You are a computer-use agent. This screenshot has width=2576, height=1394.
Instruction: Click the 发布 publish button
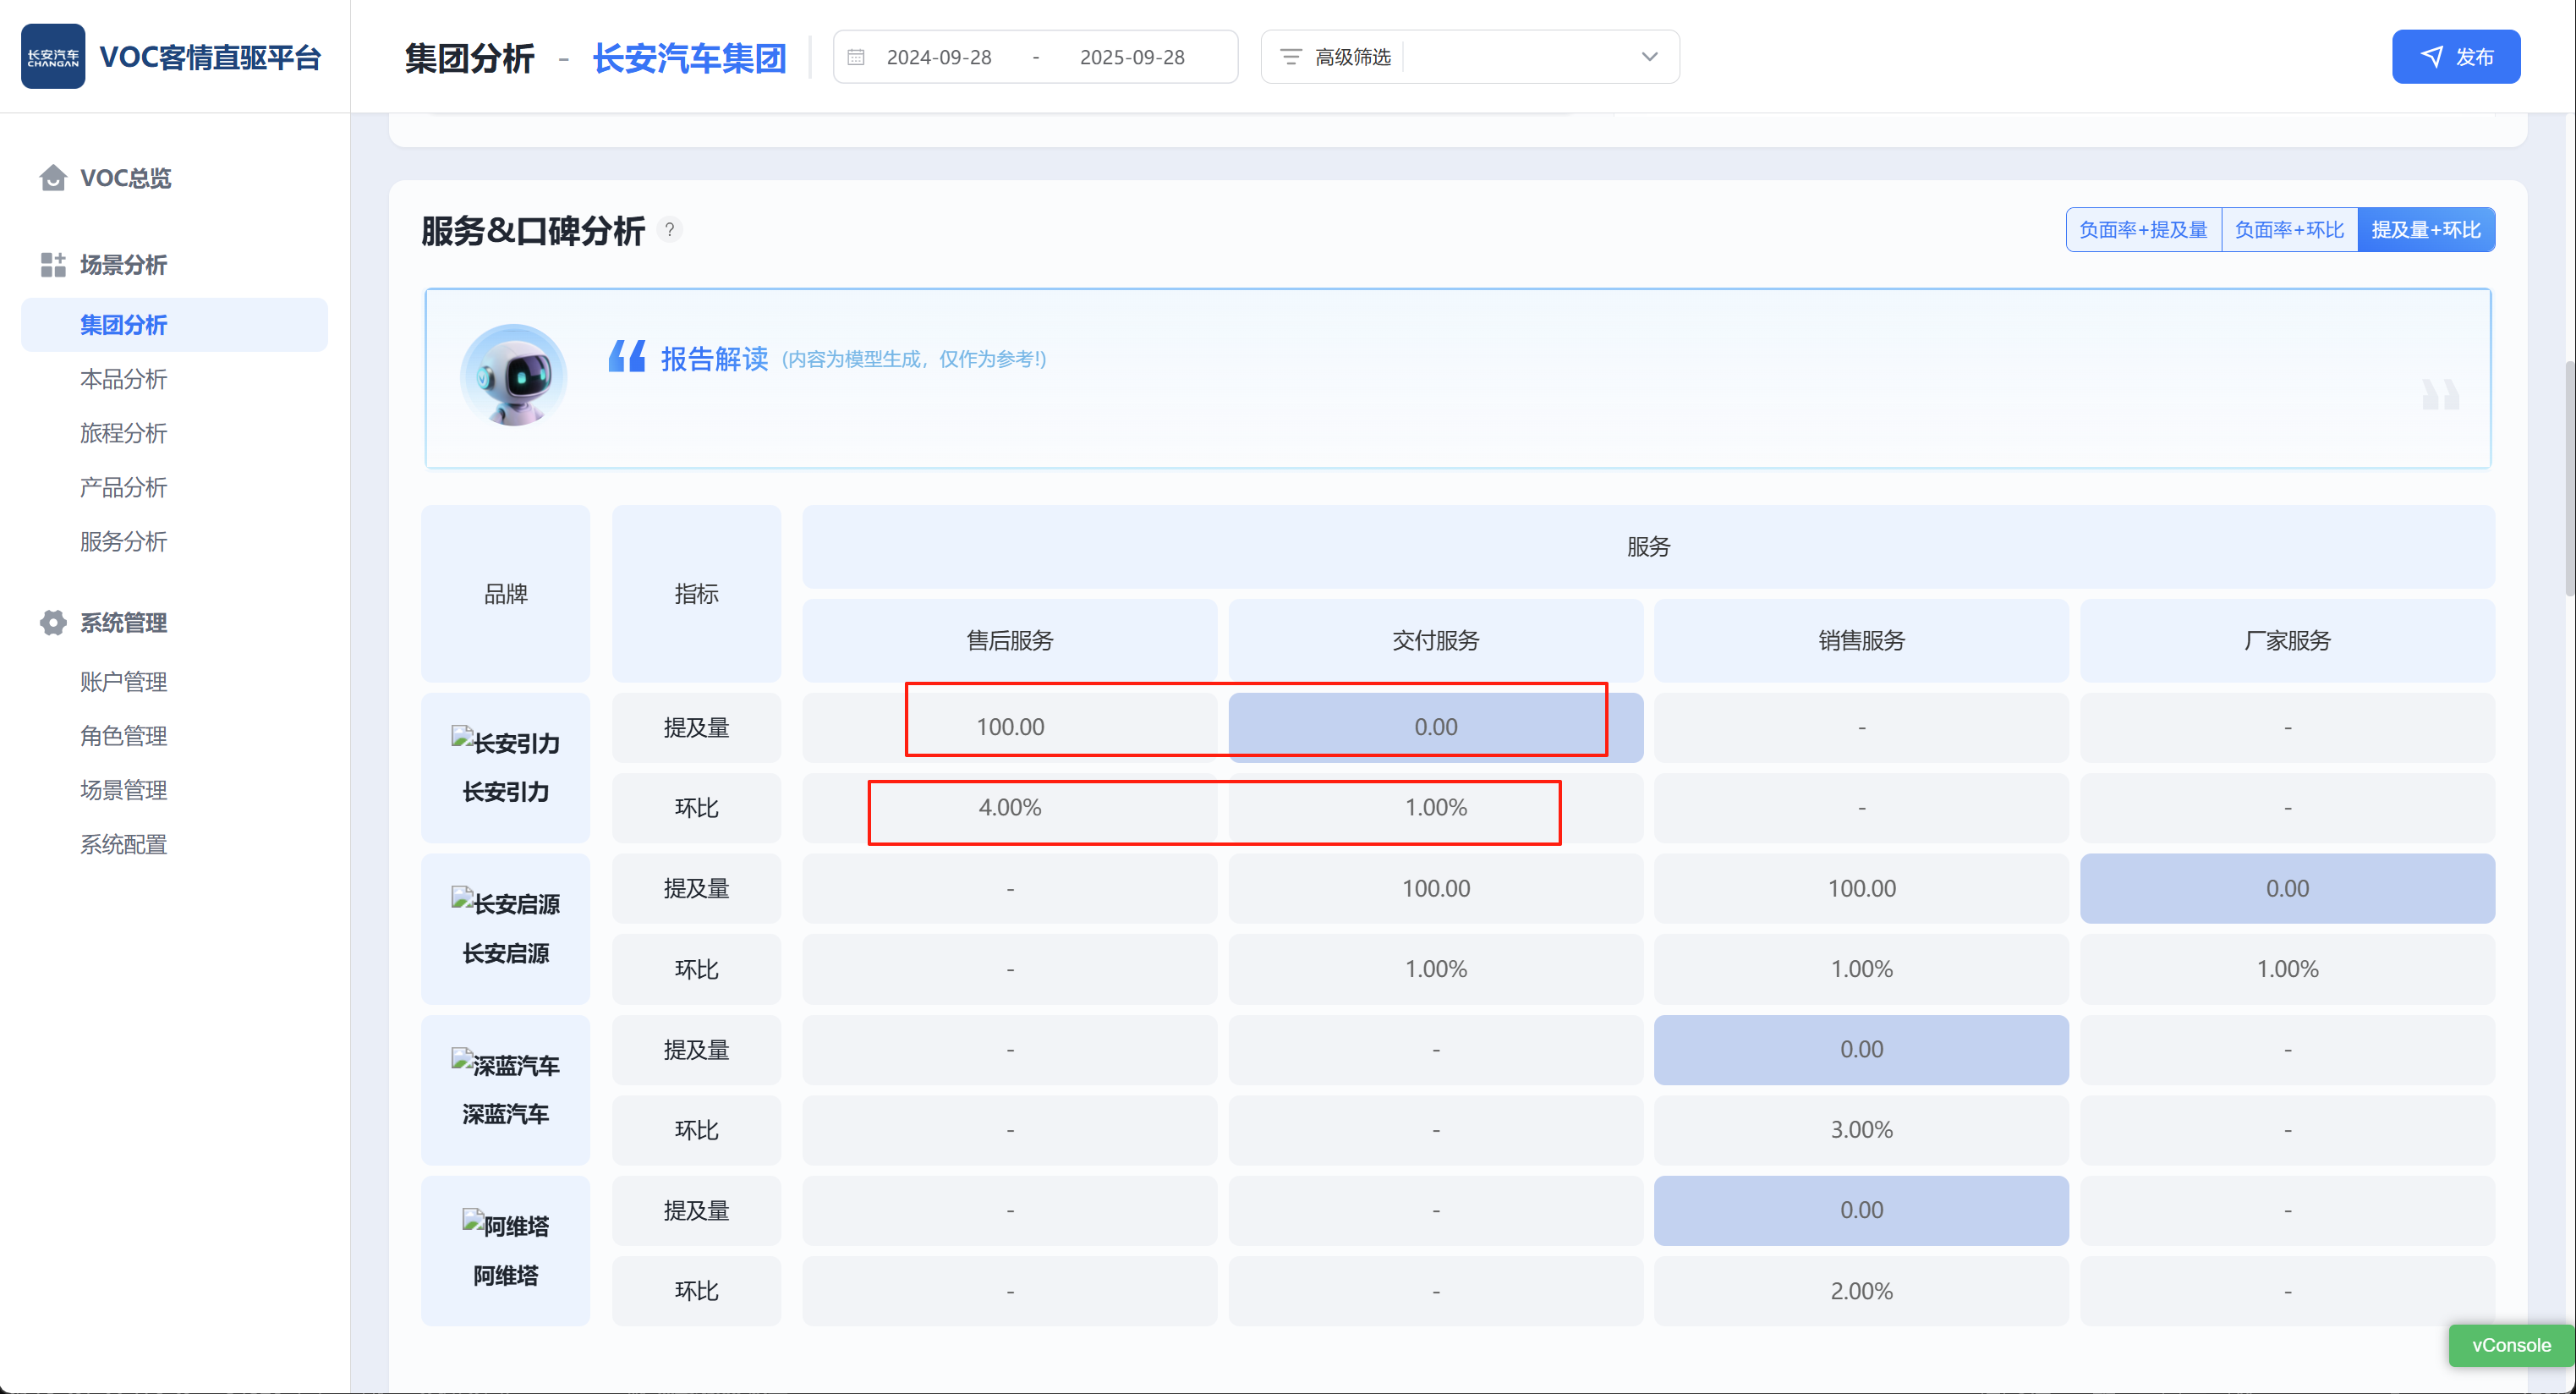tap(2455, 57)
